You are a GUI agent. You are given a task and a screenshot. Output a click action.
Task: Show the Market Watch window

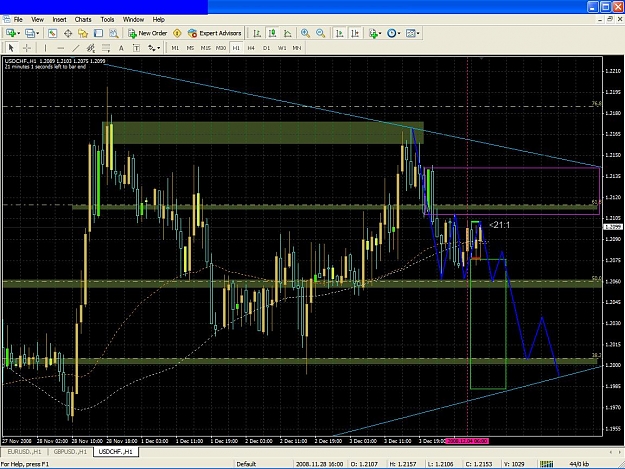[53, 33]
